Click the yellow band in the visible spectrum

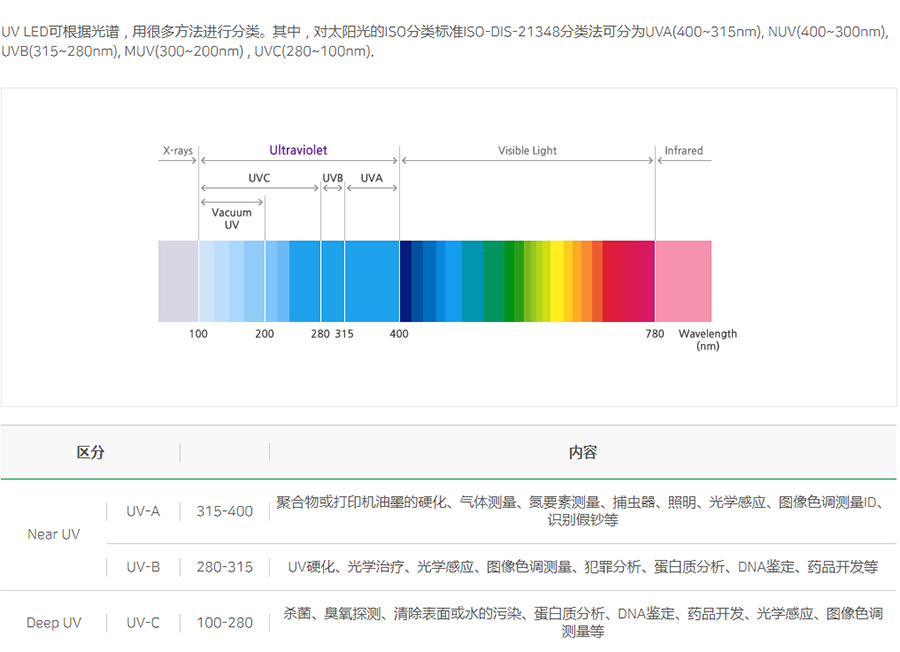557,281
